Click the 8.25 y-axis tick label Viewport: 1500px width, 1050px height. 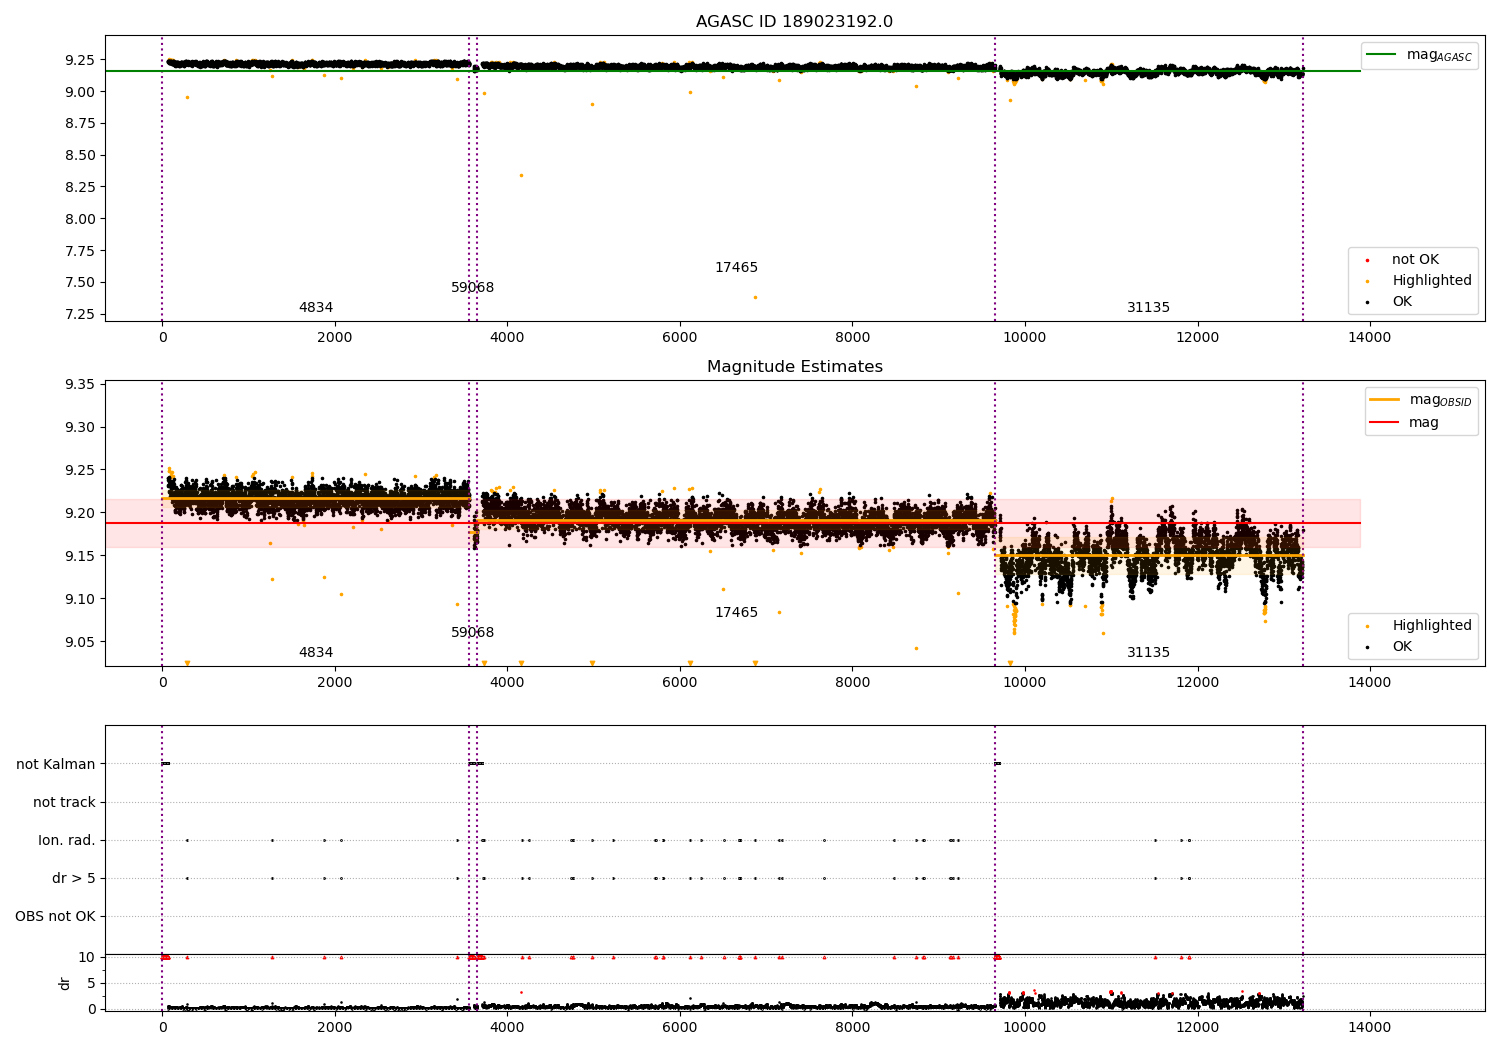(79, 187)
